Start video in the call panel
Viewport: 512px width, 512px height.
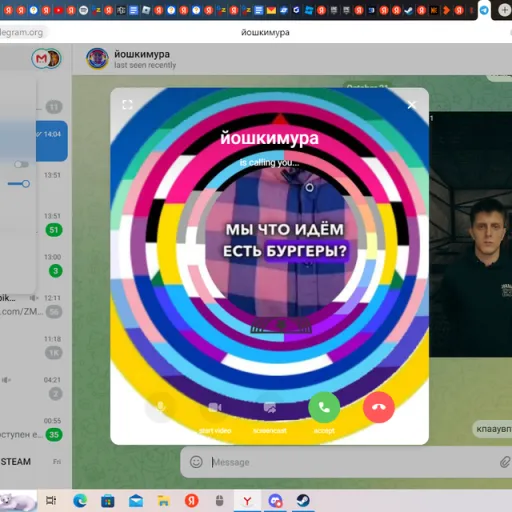[215, 407]
